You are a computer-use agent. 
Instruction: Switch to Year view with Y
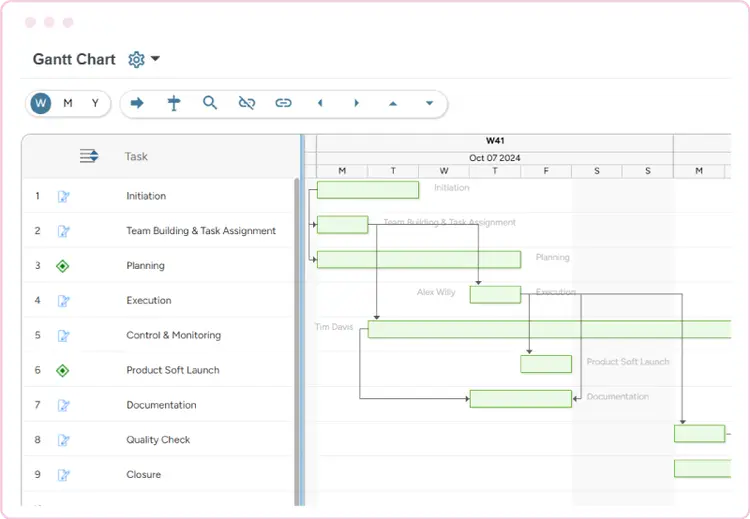coord(95,103)
